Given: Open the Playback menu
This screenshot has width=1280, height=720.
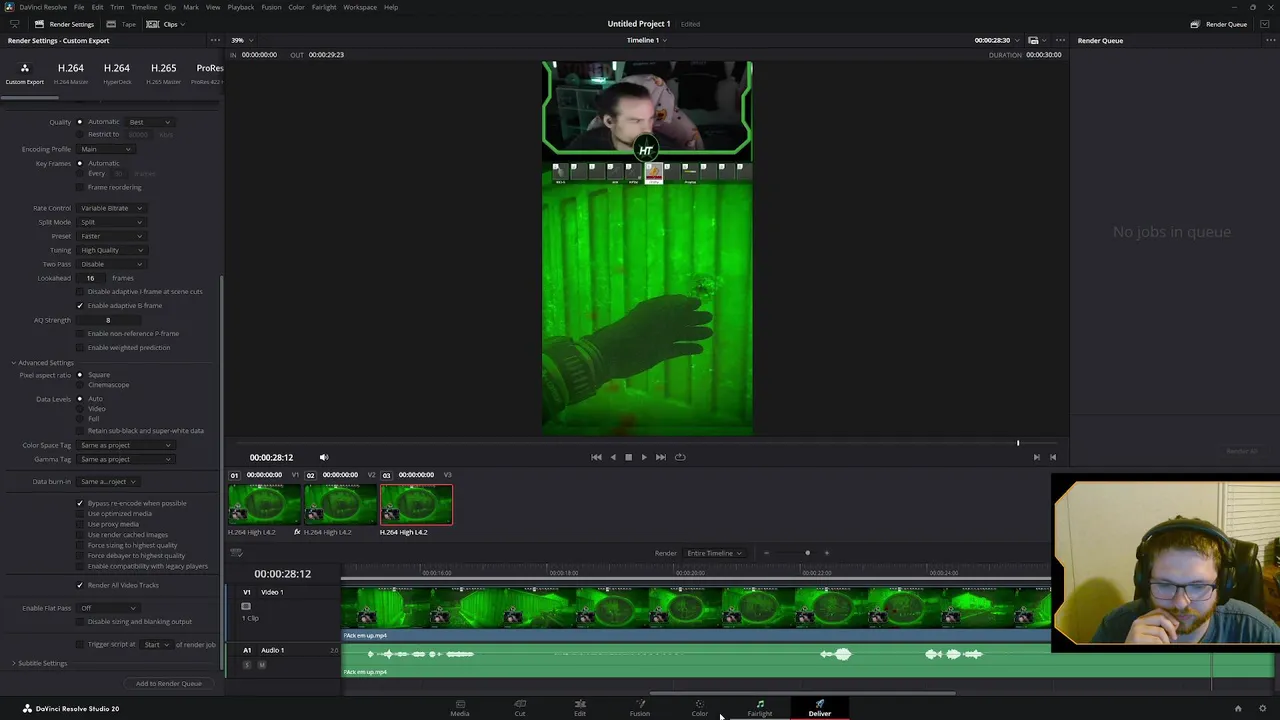Looking at the screenshot, I should click(240, 7).
